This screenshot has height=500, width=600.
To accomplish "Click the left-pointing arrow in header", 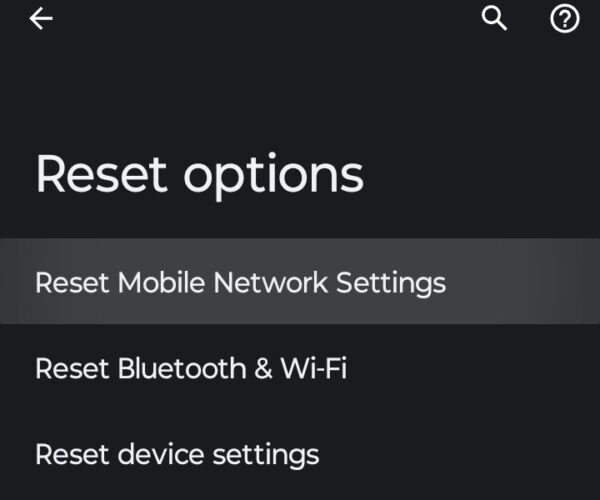I will (x=41, y=19).
